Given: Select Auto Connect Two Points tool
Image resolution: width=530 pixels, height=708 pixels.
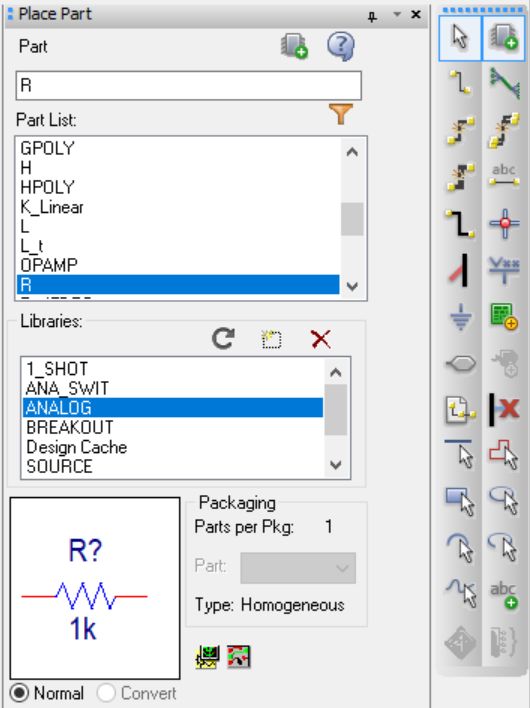Looking at the screenshot, I should click(x=460, y=130).
